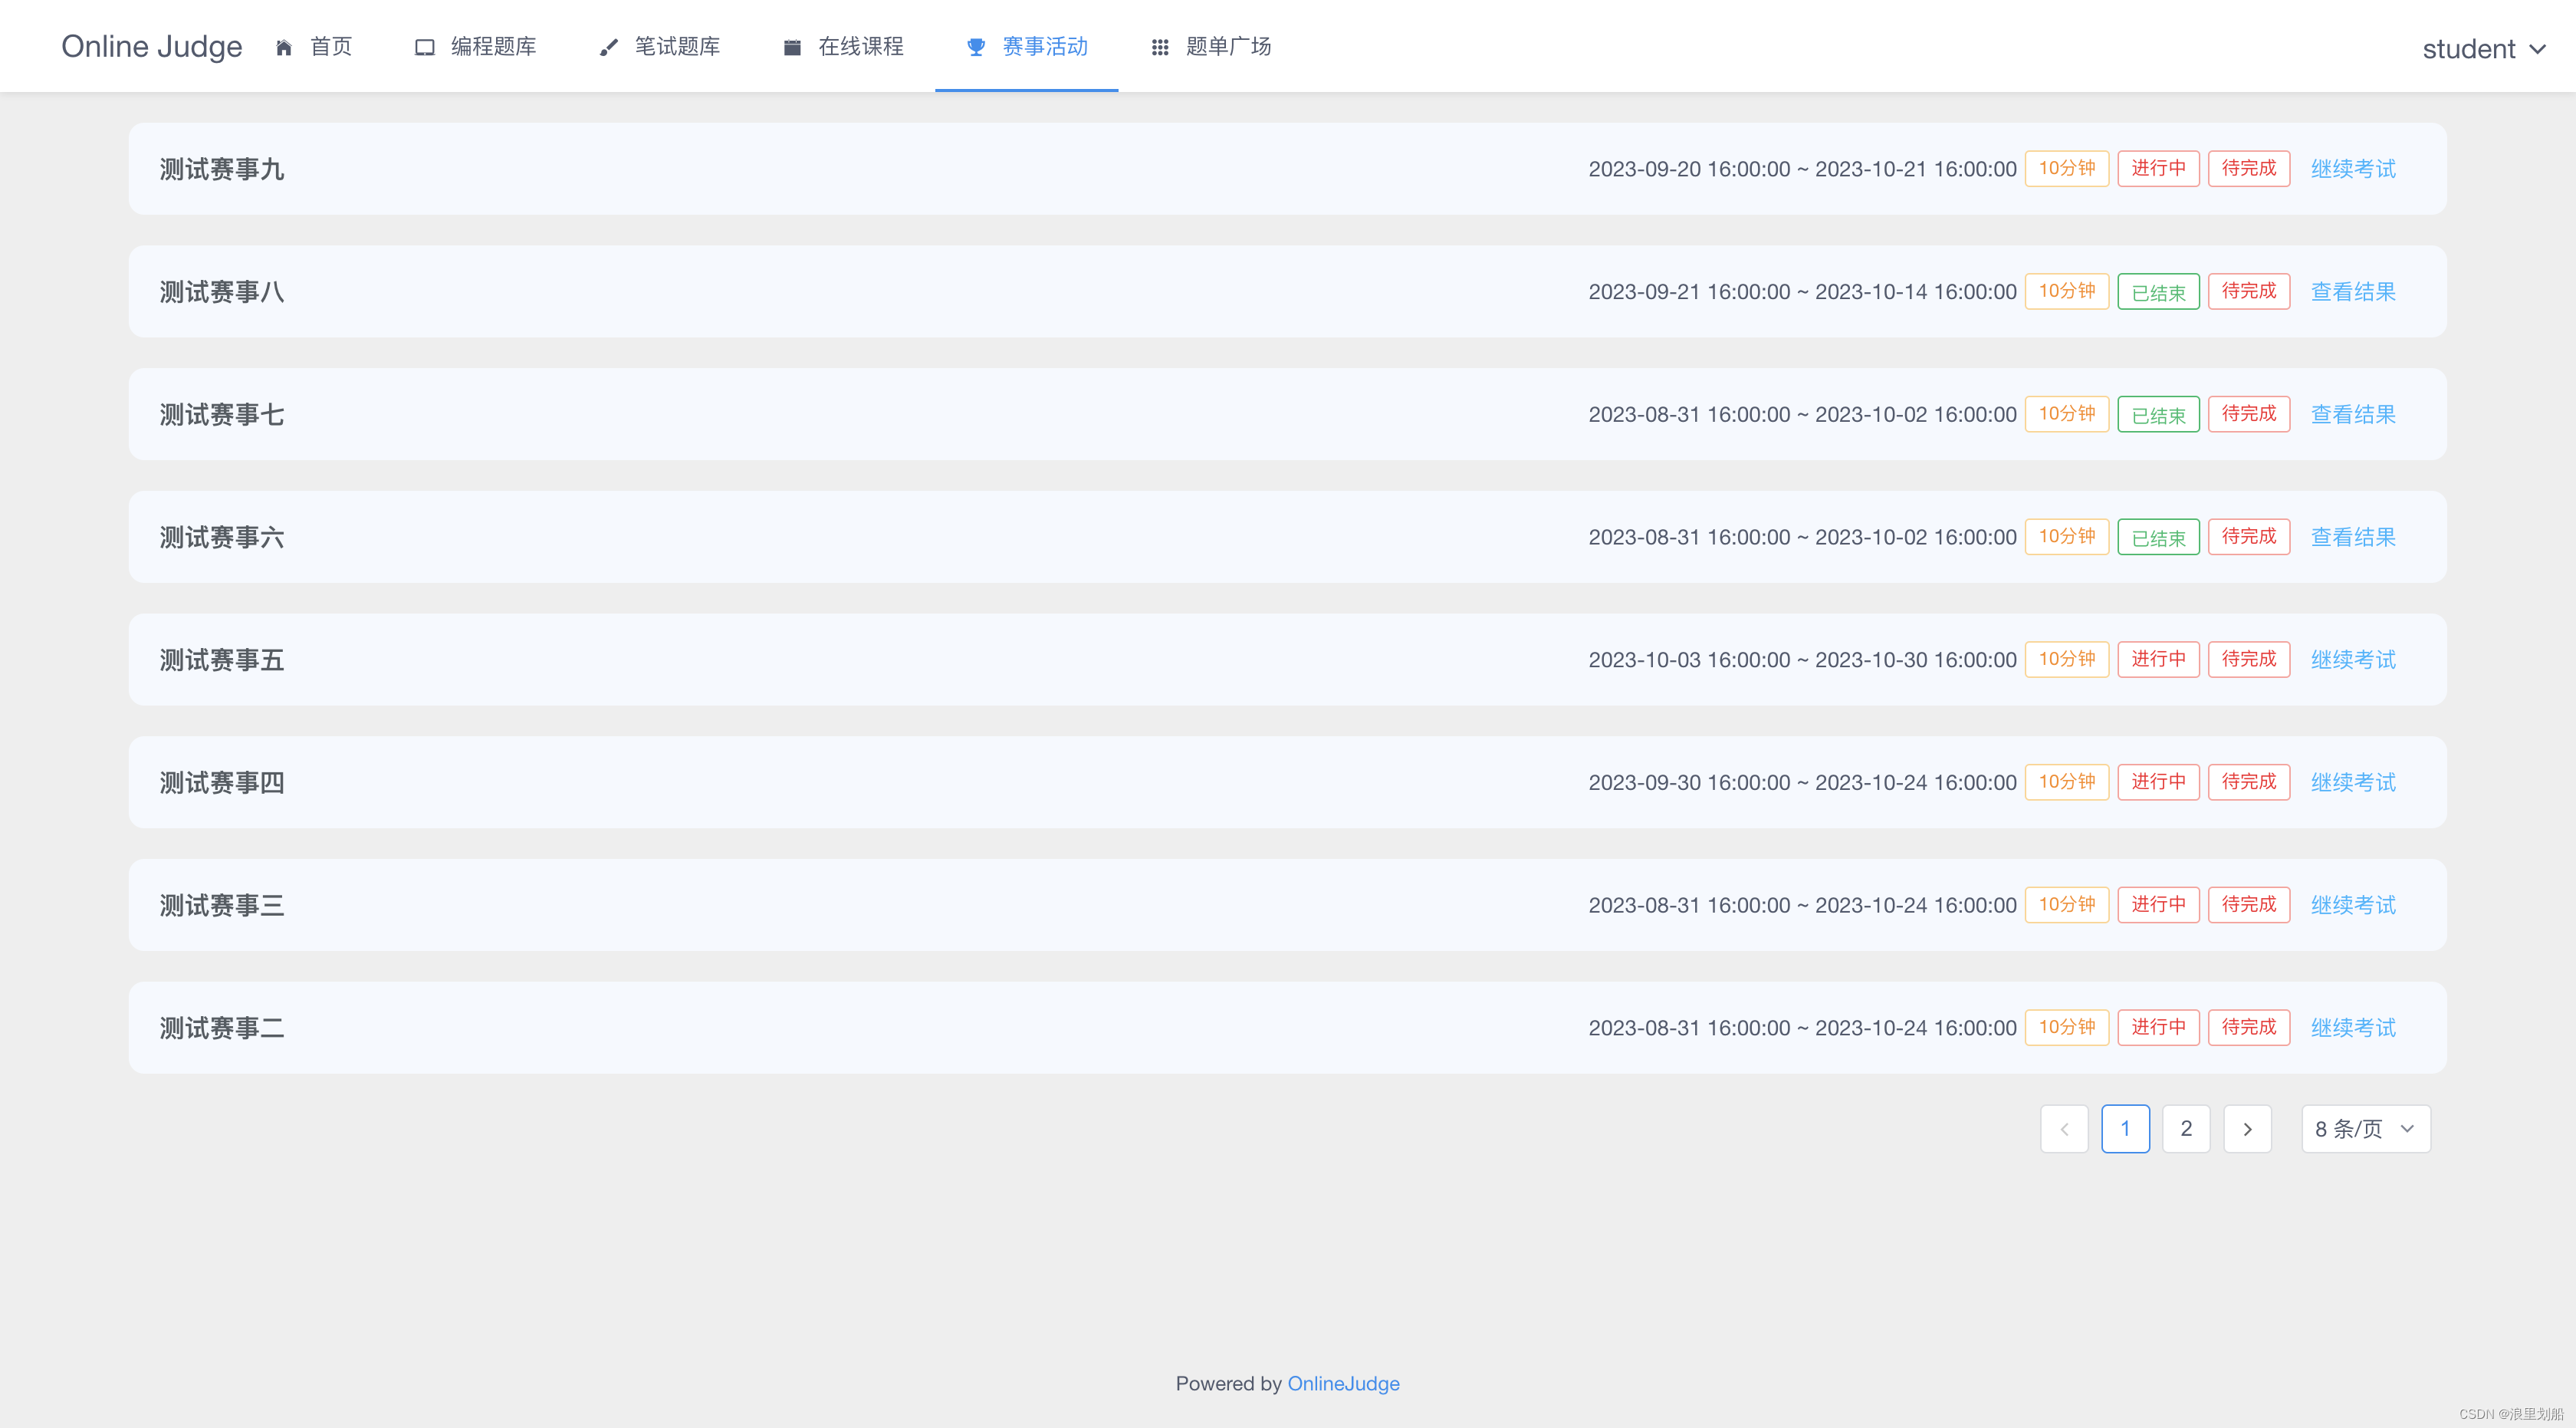This screenshot has height=1428, width=2576.
Task: Open 查看结果 for 测试赛事八
Action: (2352, 291)
